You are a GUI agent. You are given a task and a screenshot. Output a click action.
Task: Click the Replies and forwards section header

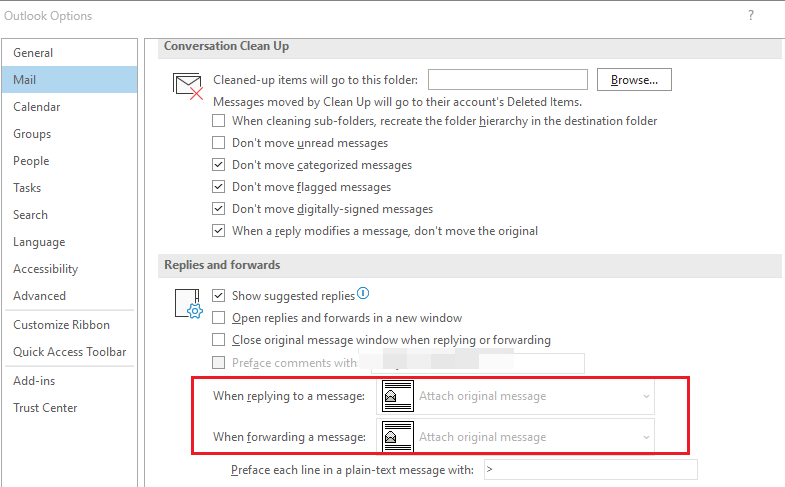pyautogui.click(x=470, y=265)
